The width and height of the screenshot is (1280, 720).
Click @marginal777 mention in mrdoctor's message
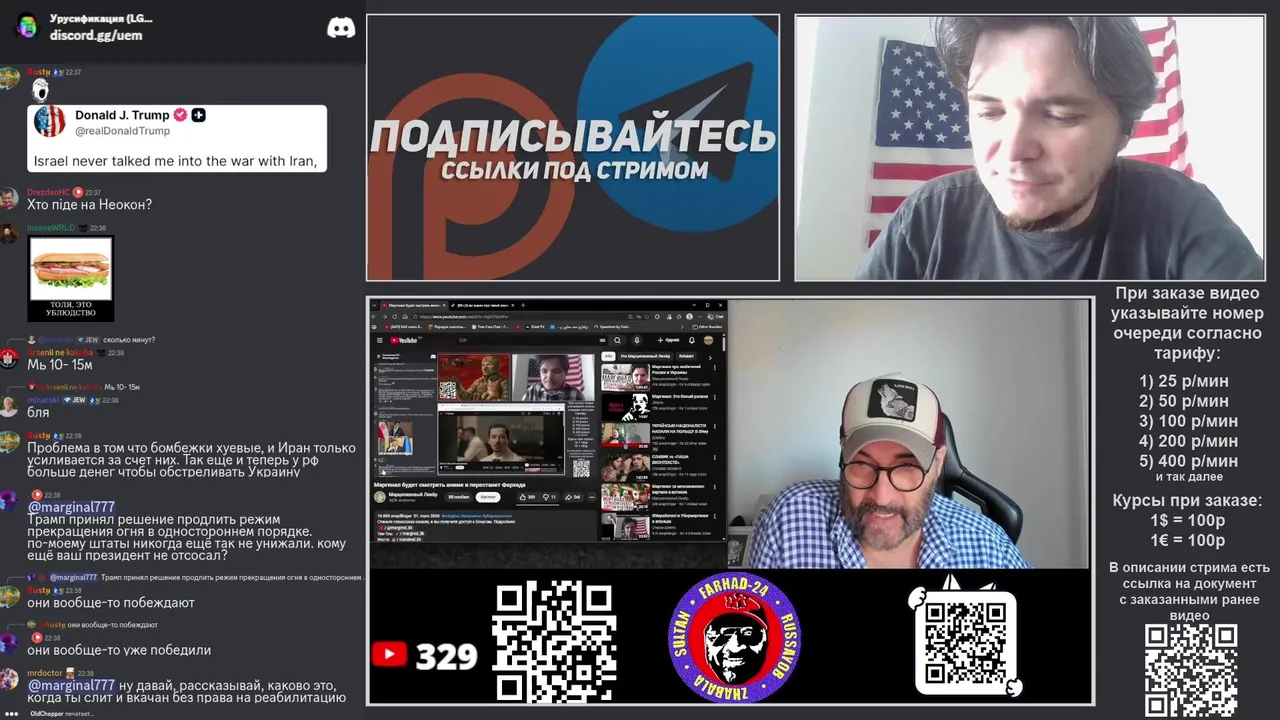71,685
